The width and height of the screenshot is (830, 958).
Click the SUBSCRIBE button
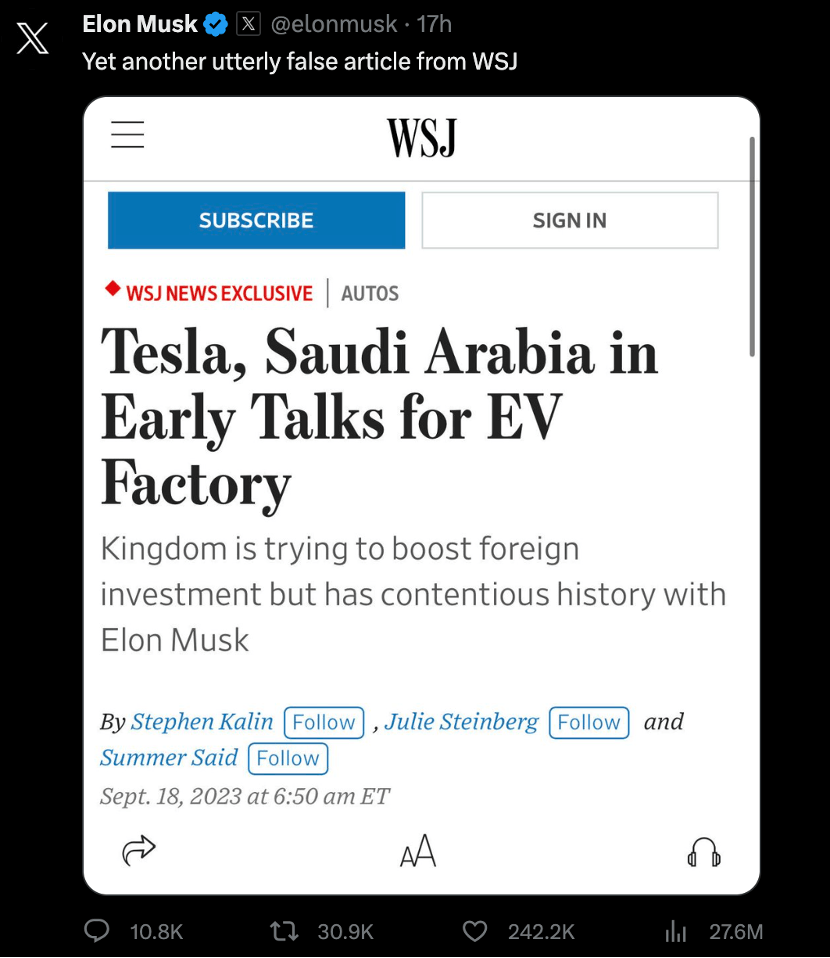coord(256,221)
